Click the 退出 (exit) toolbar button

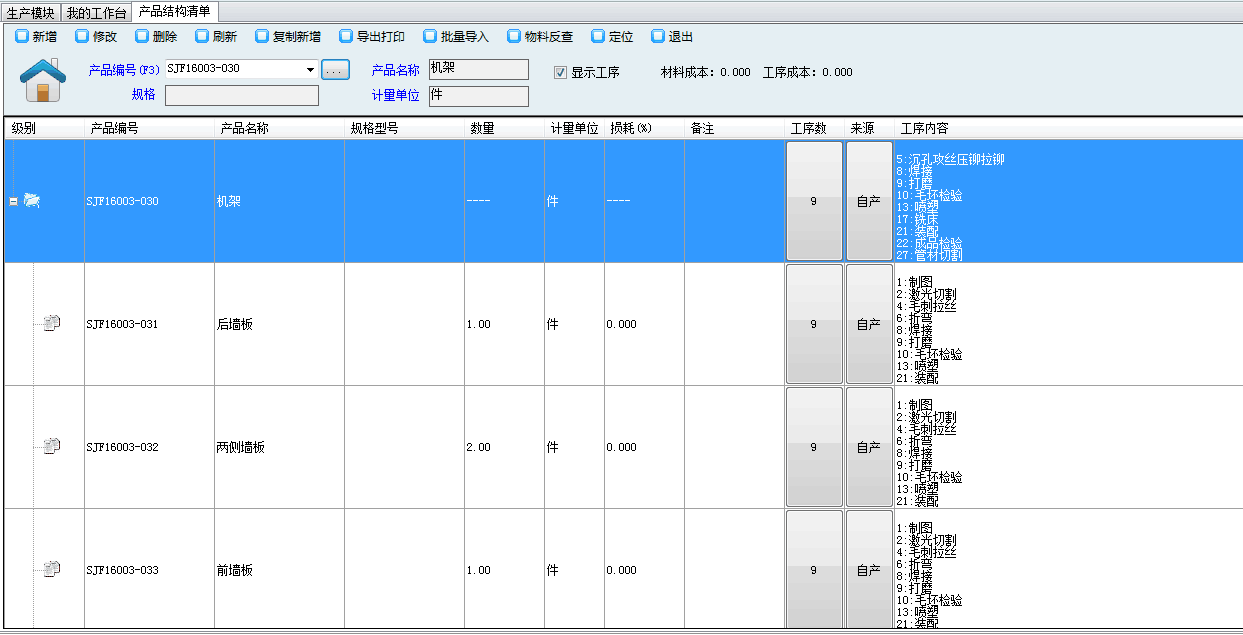(x=672, y=37)
